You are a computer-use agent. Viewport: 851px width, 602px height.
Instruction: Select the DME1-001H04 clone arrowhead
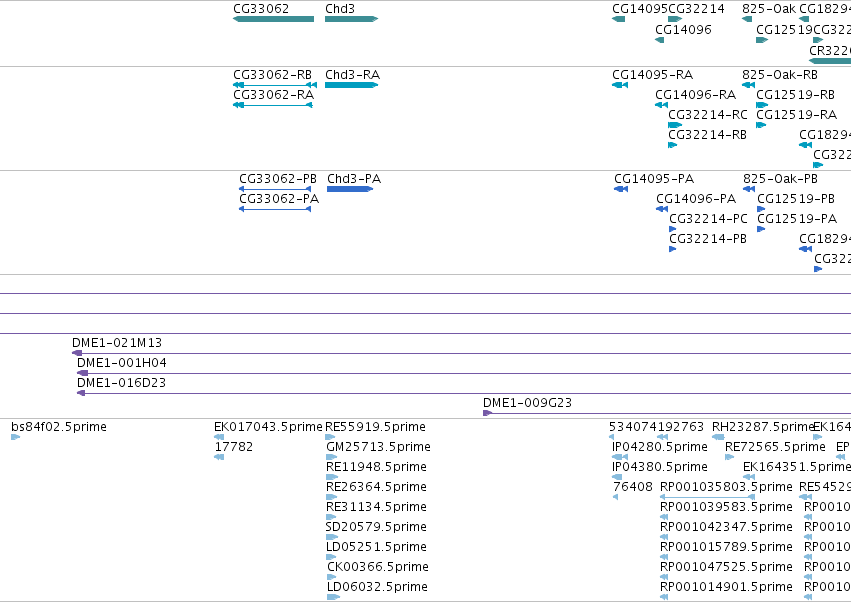point(82,373)
